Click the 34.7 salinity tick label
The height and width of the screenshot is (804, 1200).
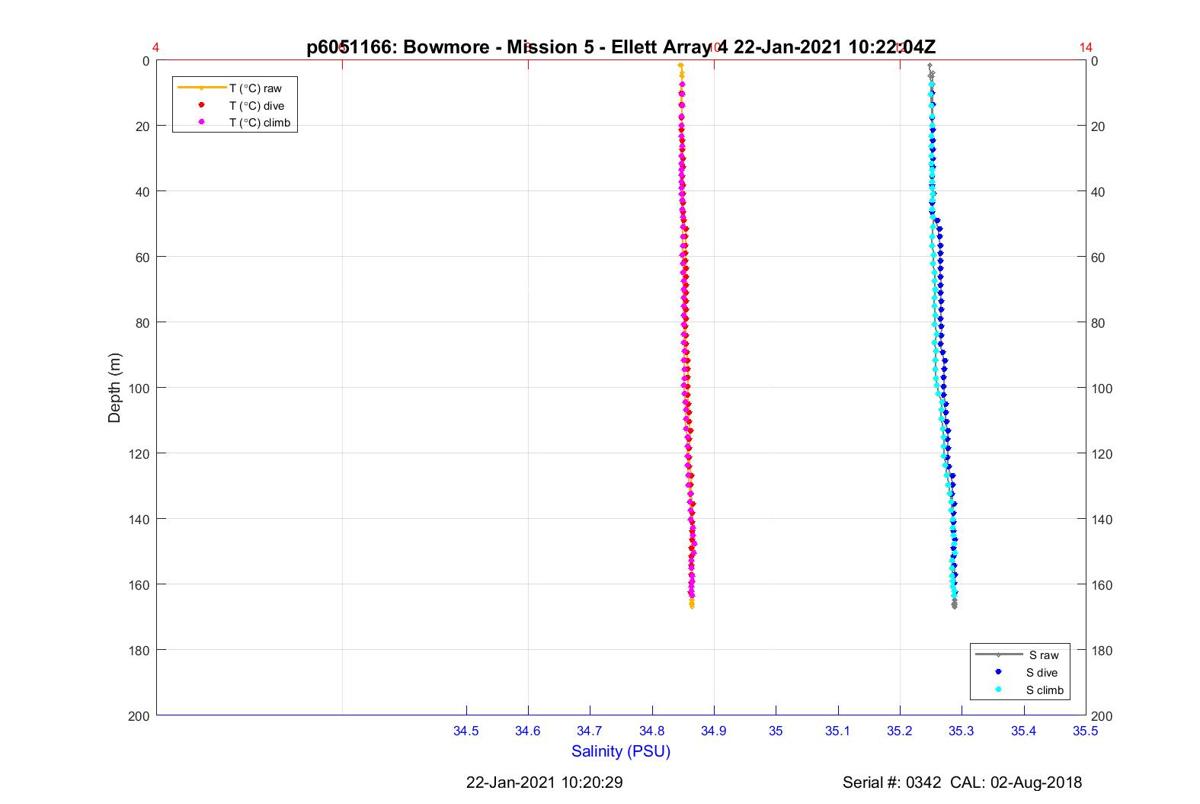point(590,732)
